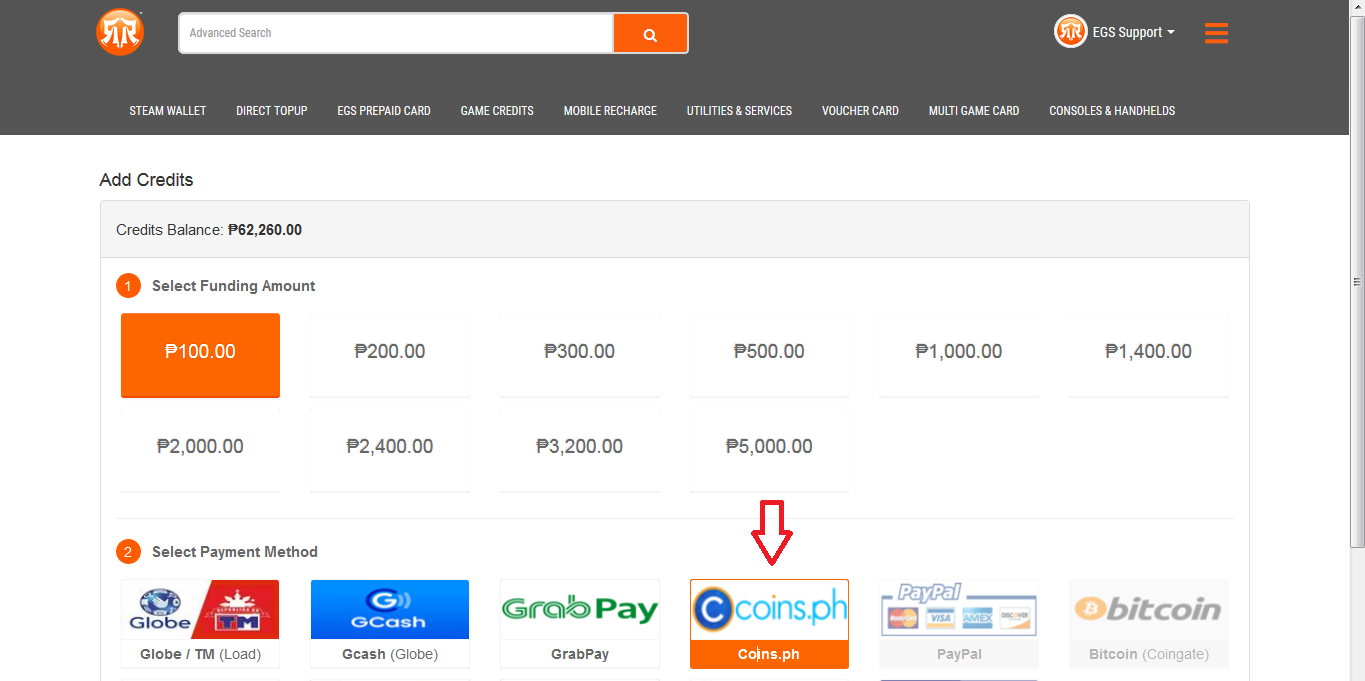Open the Game Credits menu
Image resolution: width=1365 pixels, height=681 pixels.
(x=497, y=111)
